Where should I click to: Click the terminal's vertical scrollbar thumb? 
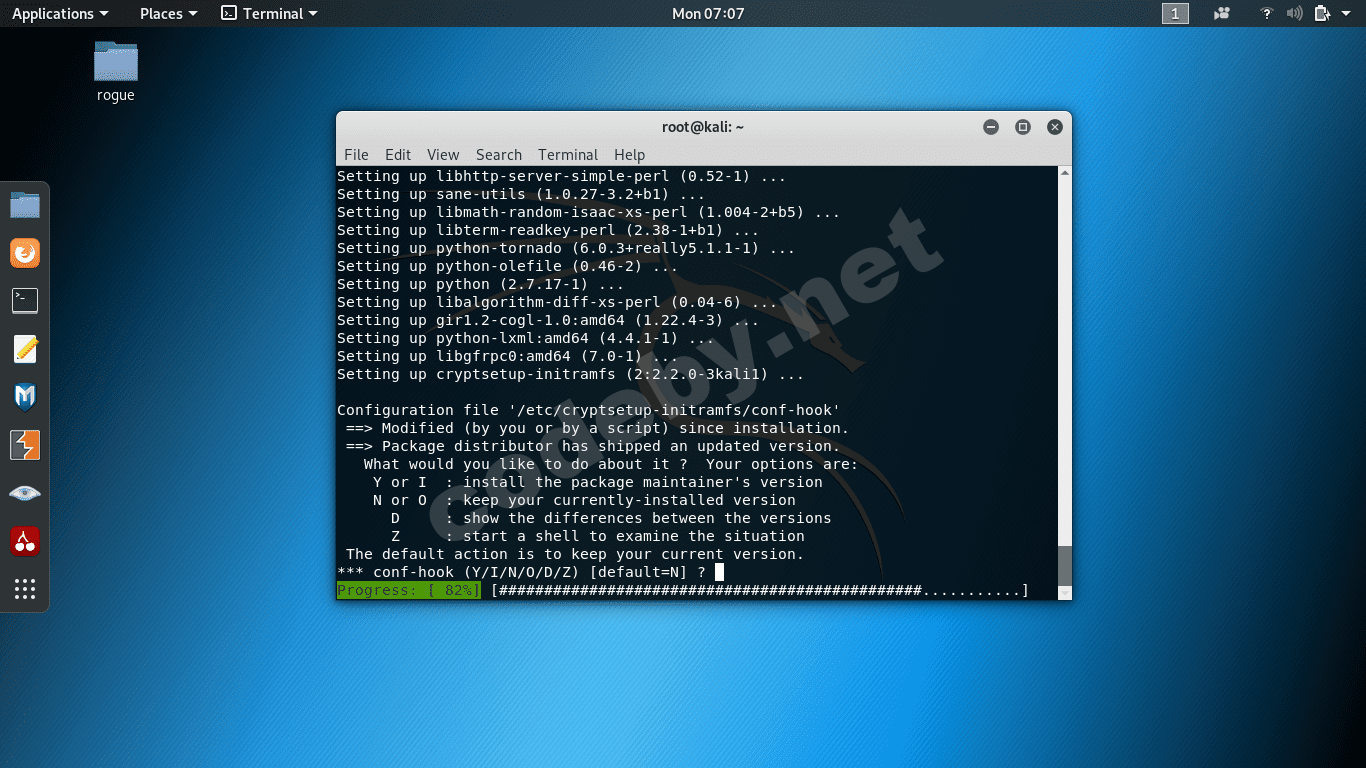(x=1065, y=567)
